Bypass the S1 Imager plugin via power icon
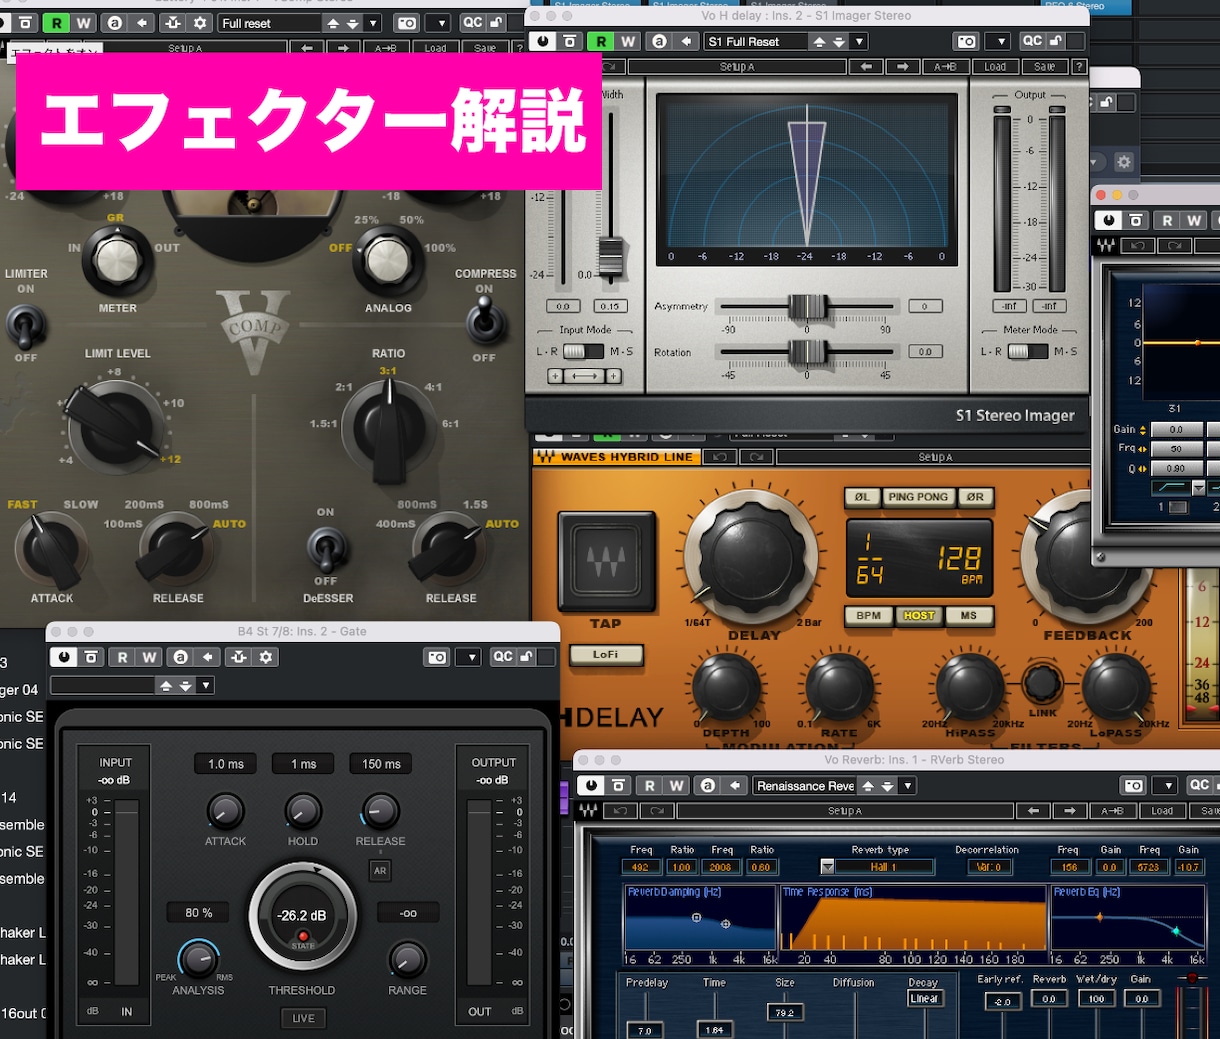The width and height of the screenshot is (1220, 1039). tap(542, 41)
